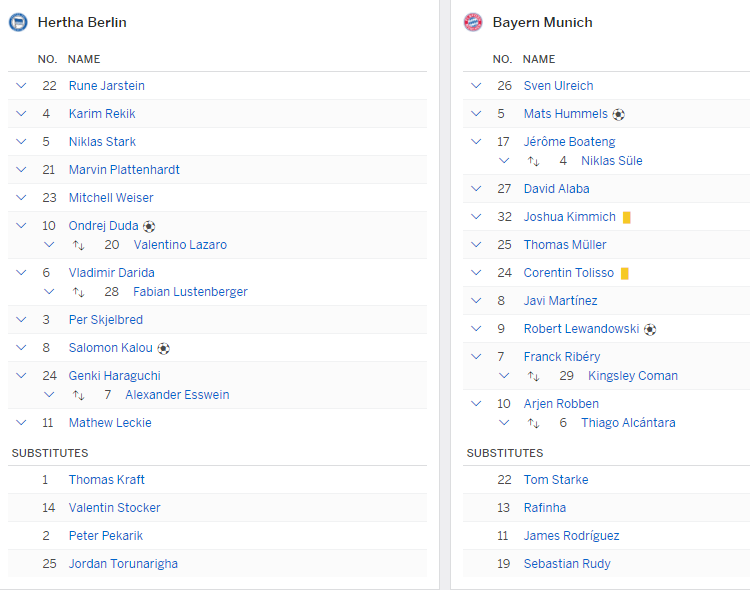
Task: Click the goal icon next to Robert Lewandowski
Action: [650, 329]
